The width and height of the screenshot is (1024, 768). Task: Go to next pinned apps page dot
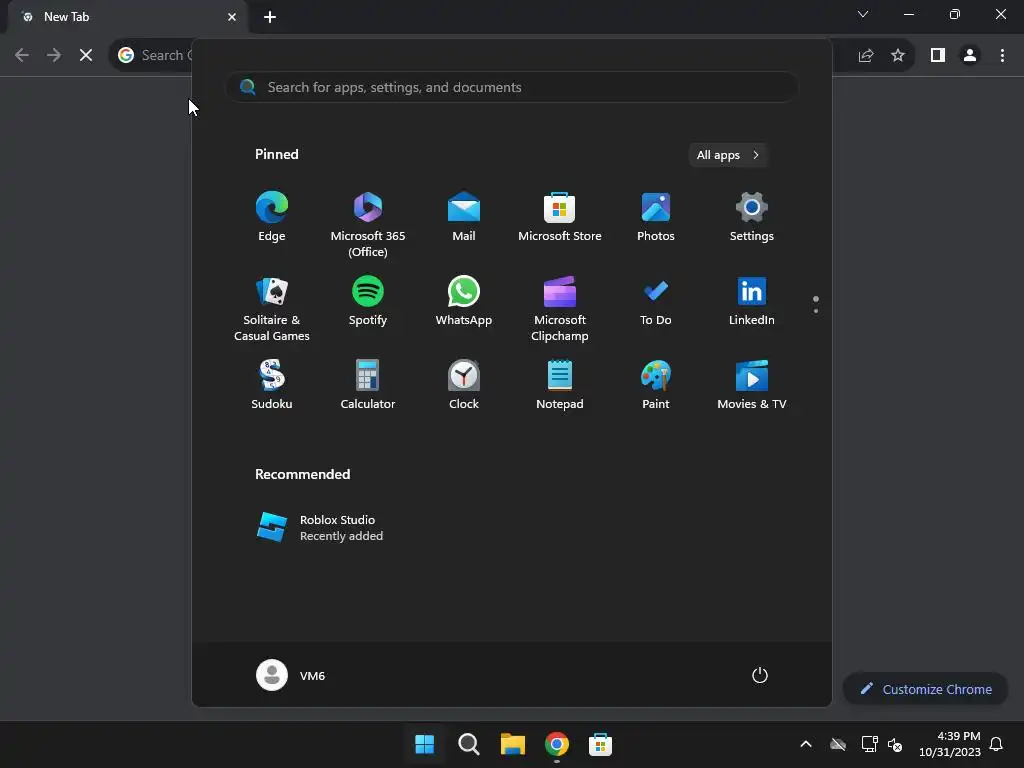click(816, 311)
